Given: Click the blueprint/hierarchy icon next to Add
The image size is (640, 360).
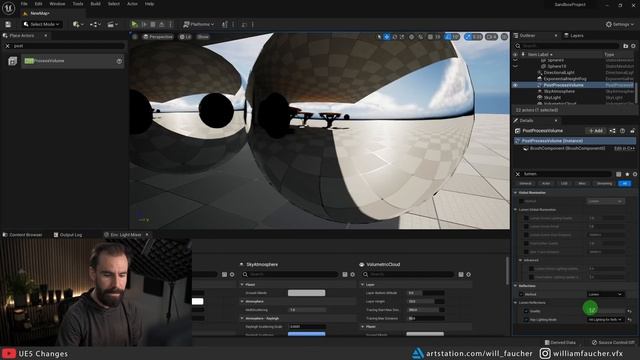Looking at the screenshot, I should pyautogui.click(x=613, y=131).
